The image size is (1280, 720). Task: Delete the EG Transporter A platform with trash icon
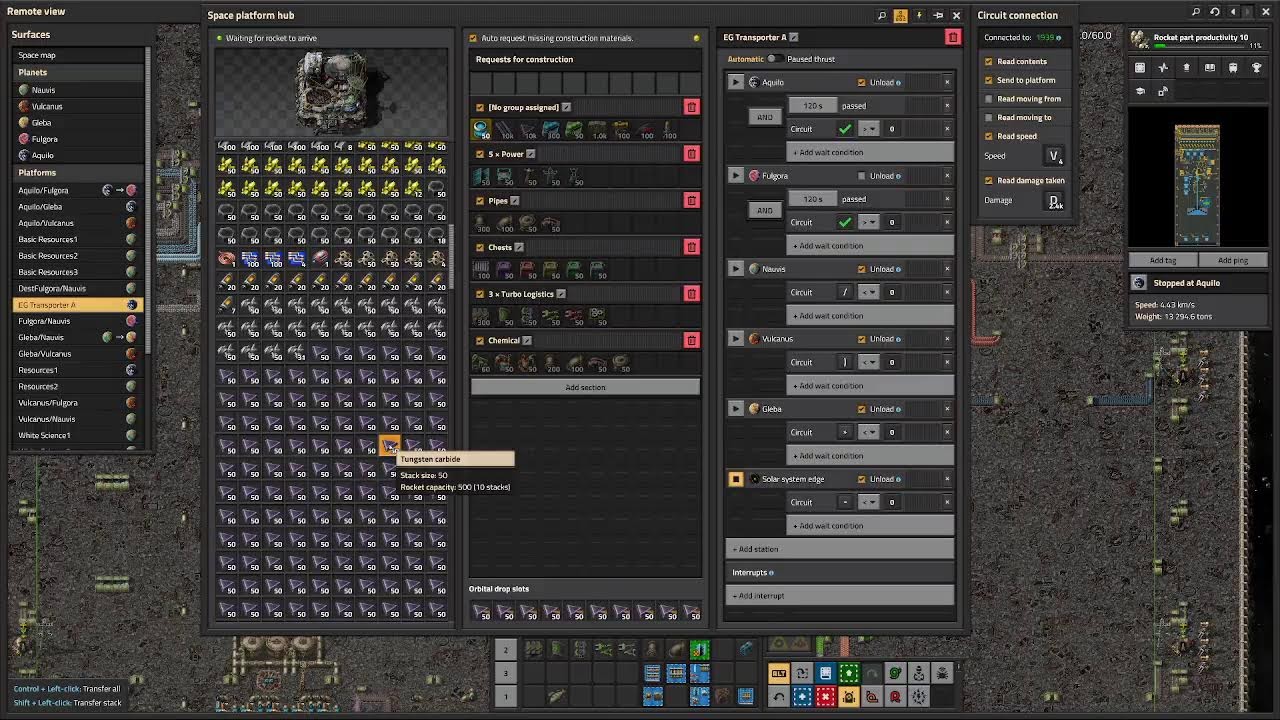click(x=952, y=37)
